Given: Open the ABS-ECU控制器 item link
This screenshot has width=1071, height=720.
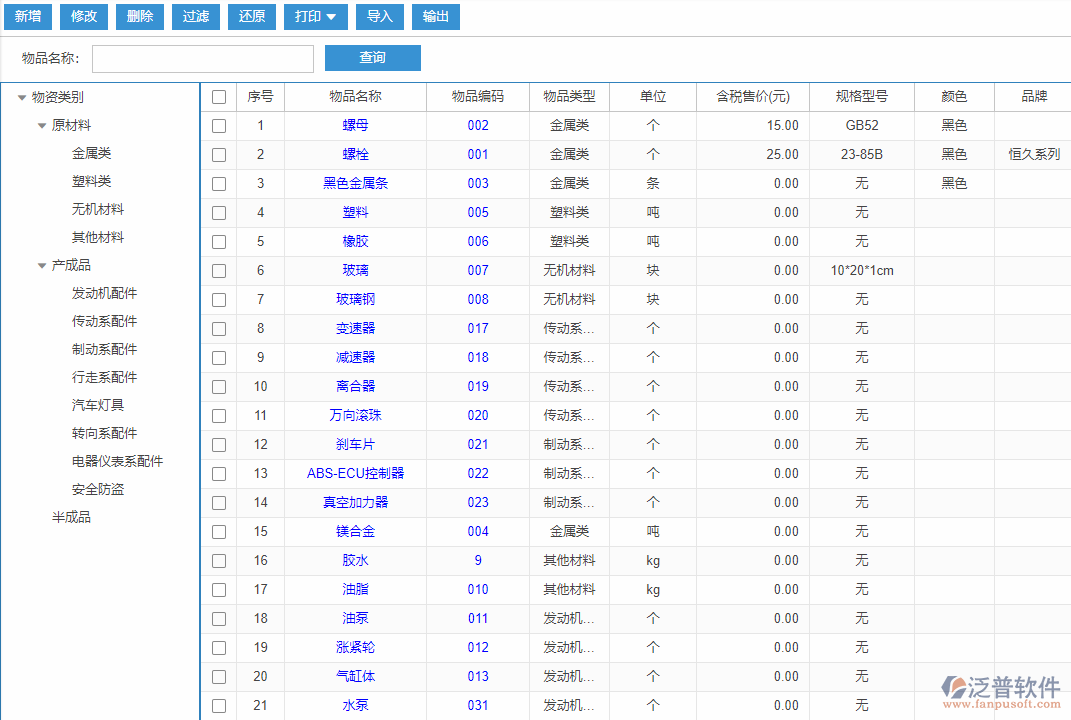Looking at the screenshot, I should [x=355, y=474].
